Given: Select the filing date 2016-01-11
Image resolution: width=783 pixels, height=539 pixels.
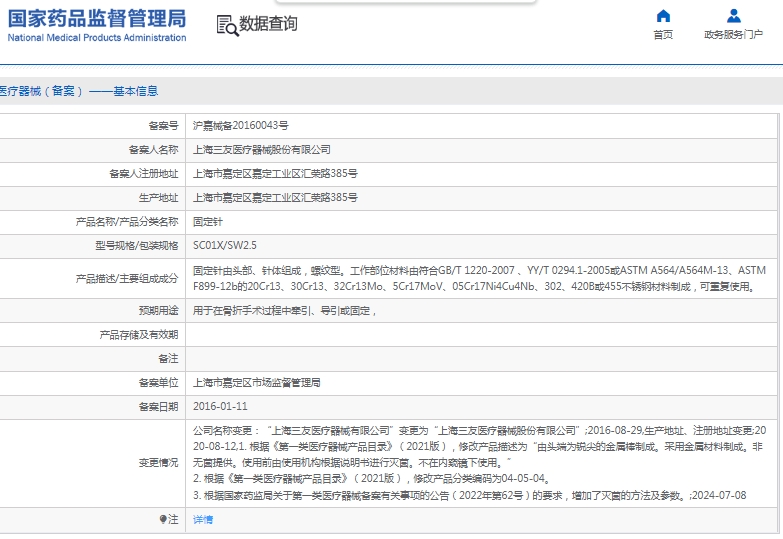Looking at the screenshot, I should 220,406.
